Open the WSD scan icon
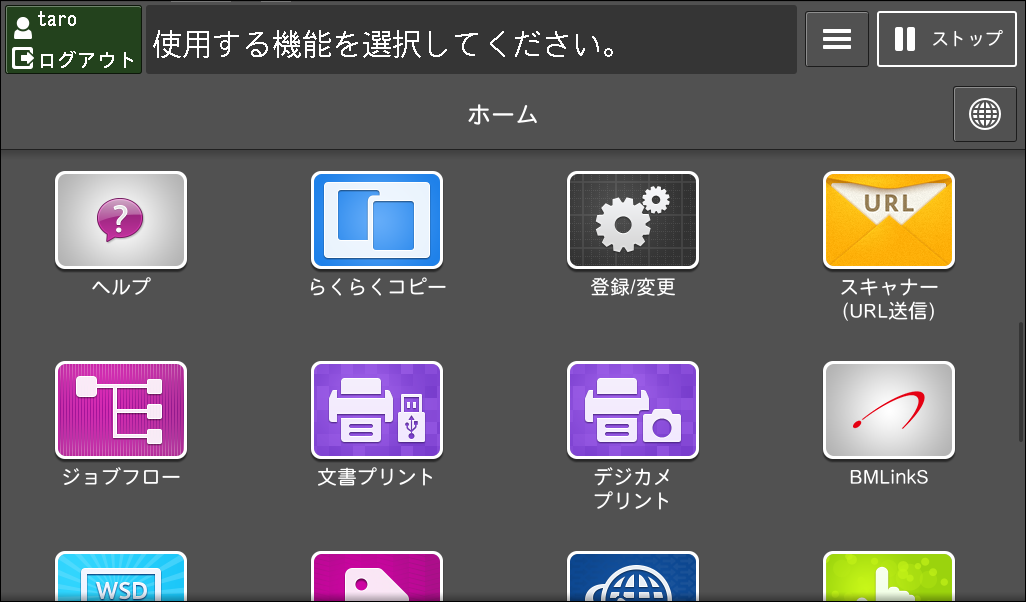1026x602 pixels. 121,577
